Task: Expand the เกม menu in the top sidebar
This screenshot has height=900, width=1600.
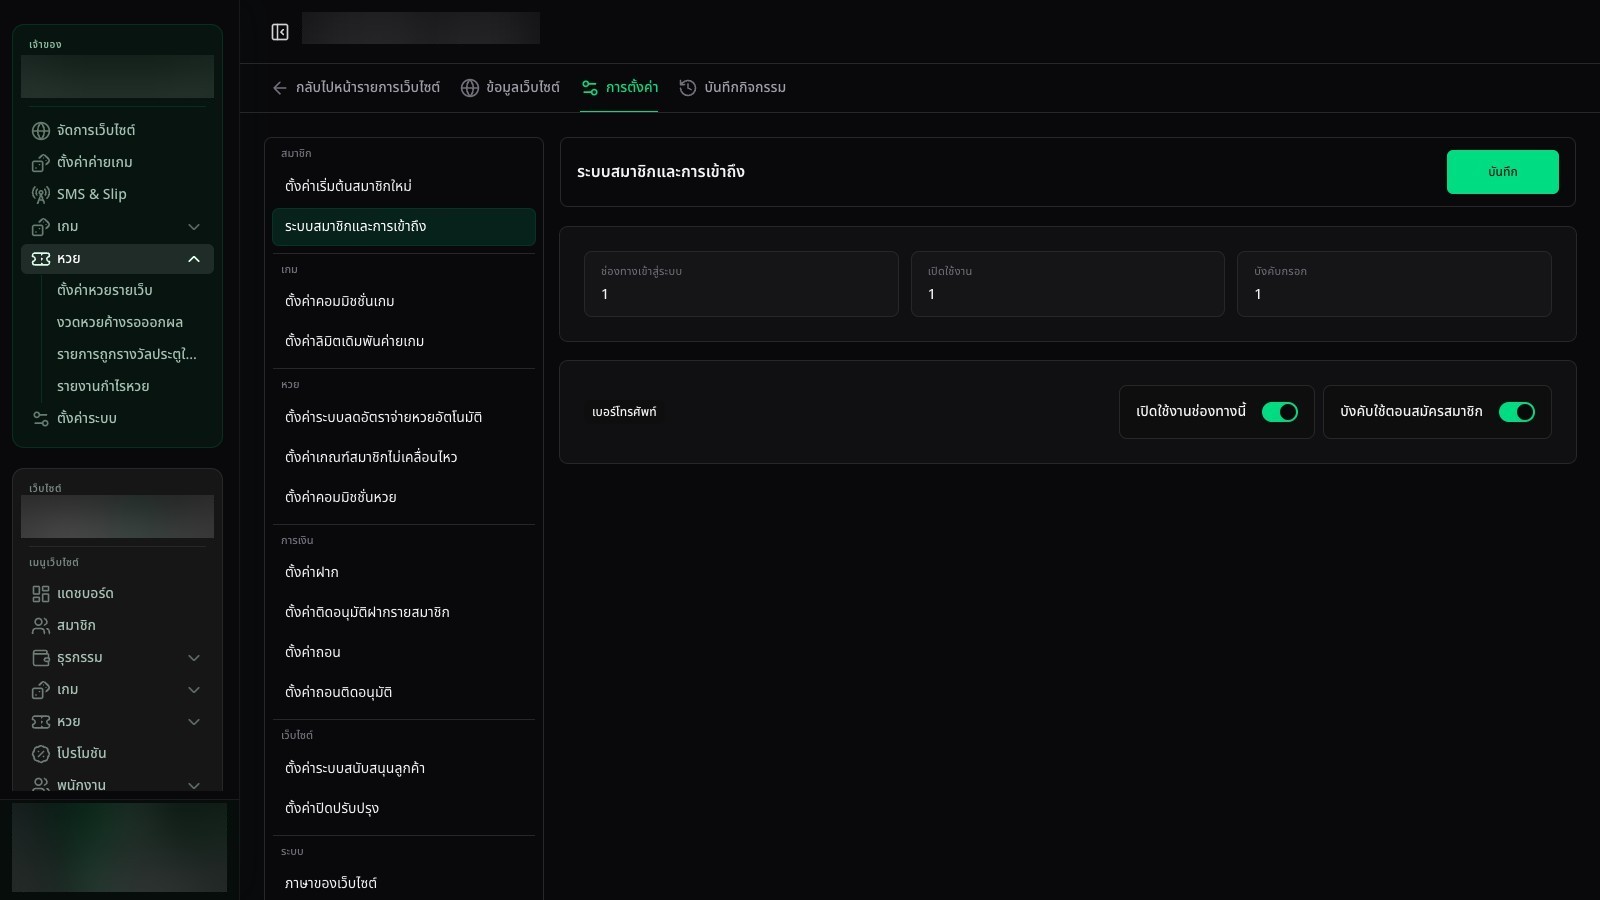Action: pyautogui.click(x=194, y=227)
